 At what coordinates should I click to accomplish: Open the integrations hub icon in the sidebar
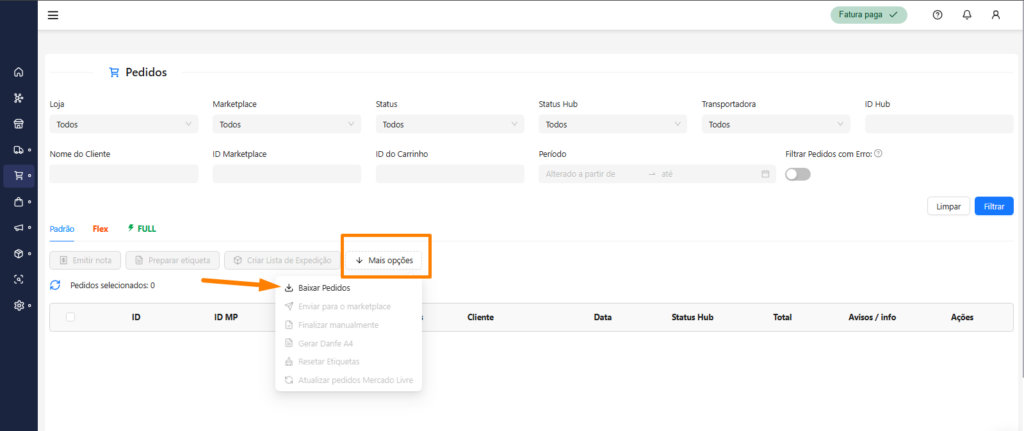pyautogui.click(x=19, y=98)
